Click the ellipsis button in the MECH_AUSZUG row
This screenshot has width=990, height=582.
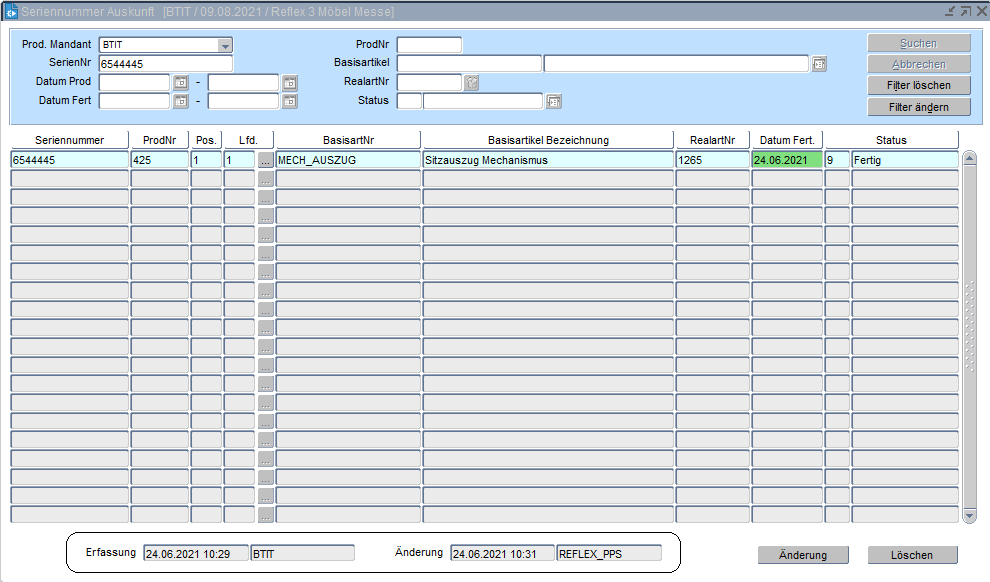[265, 160]
